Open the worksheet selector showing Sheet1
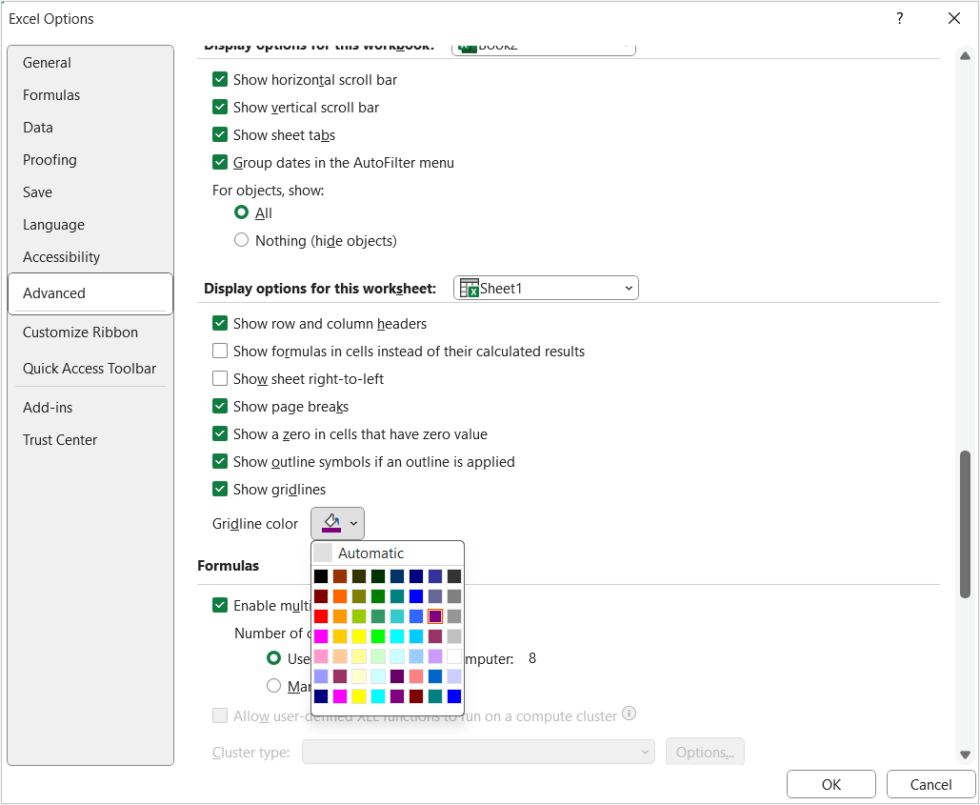 coord(628,288)
